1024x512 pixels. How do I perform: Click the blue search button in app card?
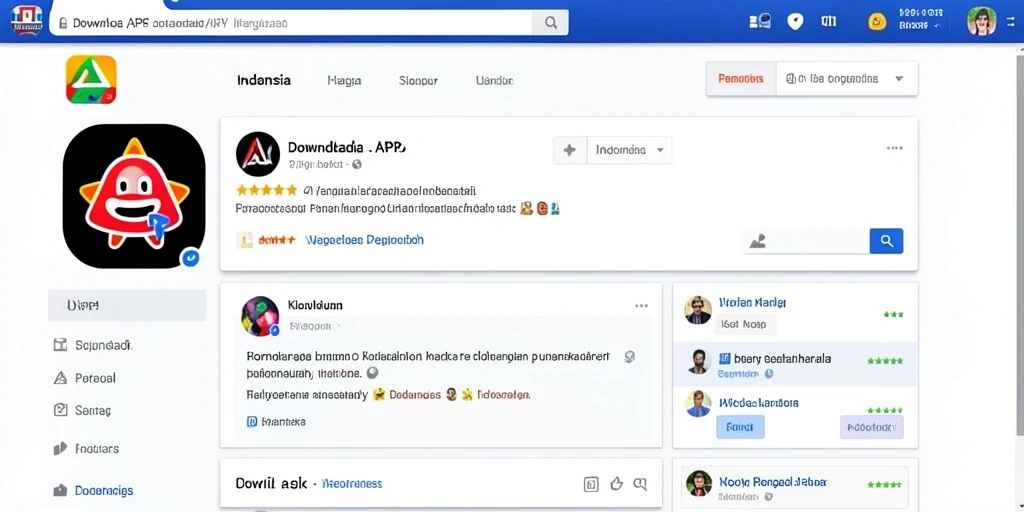[886, 241]
